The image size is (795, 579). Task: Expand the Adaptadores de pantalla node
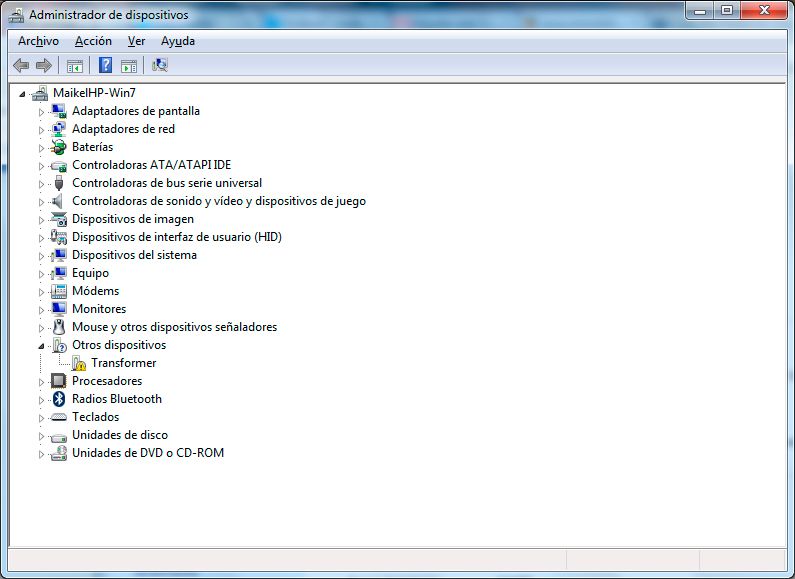point(42,111)
